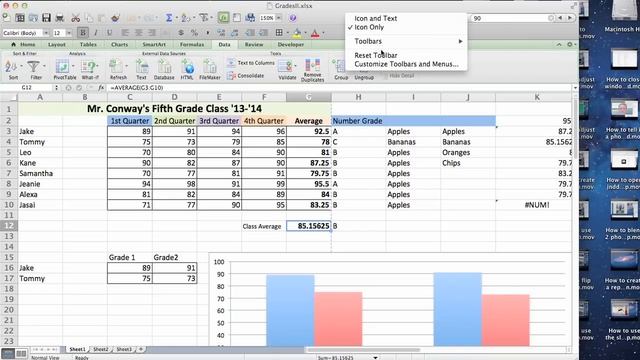Open the status bar Sum dropdown arrow

pos(375,358)
